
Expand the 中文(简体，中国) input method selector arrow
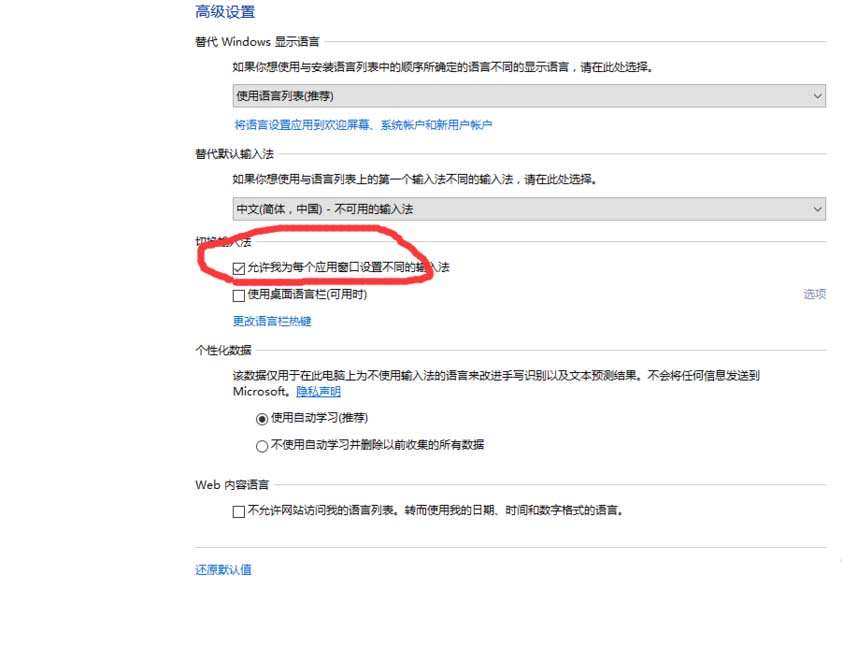[x=815, y=209]
